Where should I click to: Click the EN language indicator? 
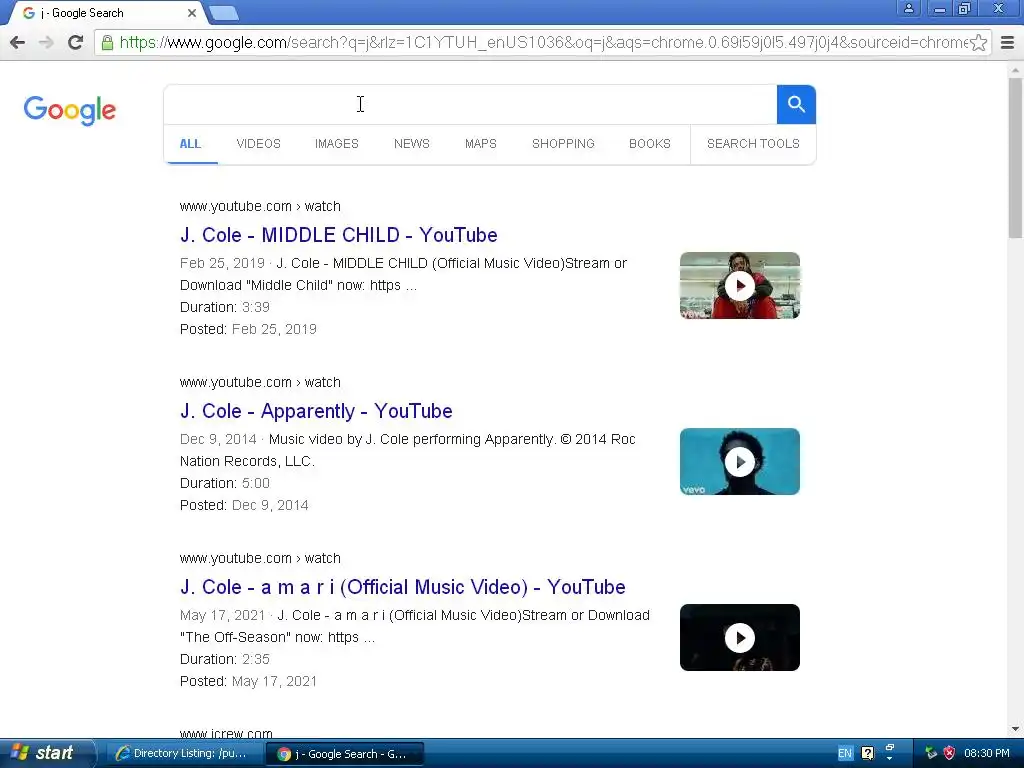[x=844, y=754]
